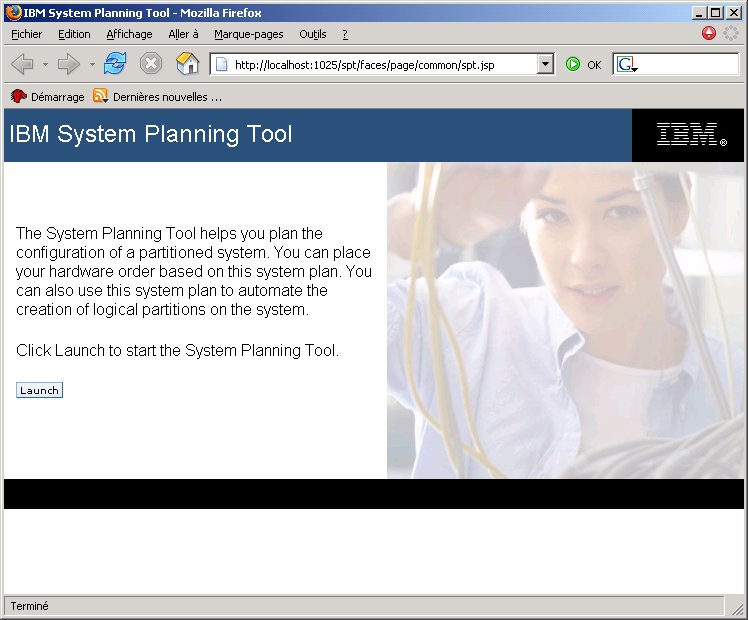Click the Démarrage bookmark
The width and height of the screenshot is (748, 620).
pyautogui.click(x=48, y=97)
